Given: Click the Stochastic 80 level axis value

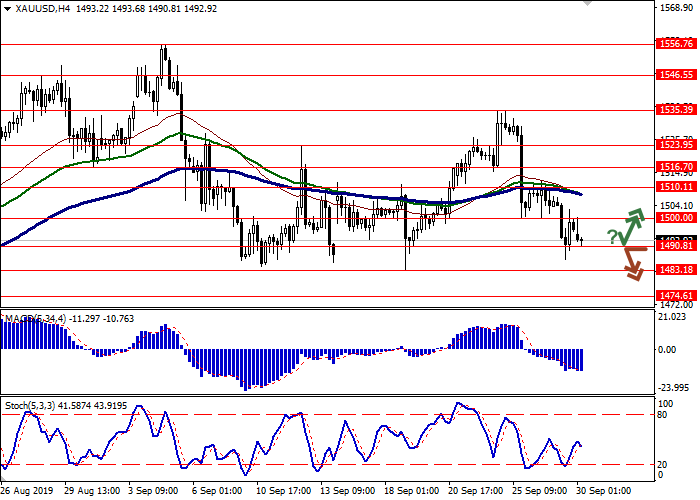Looking at the screenshot, I should pyautogui.click(x=661, y=414).
